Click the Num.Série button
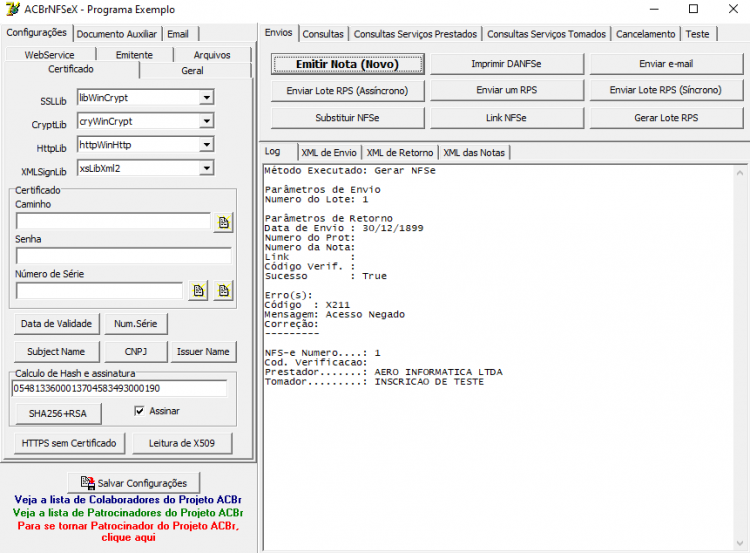Viewport: 750px width, 553px height. [136, 324]
